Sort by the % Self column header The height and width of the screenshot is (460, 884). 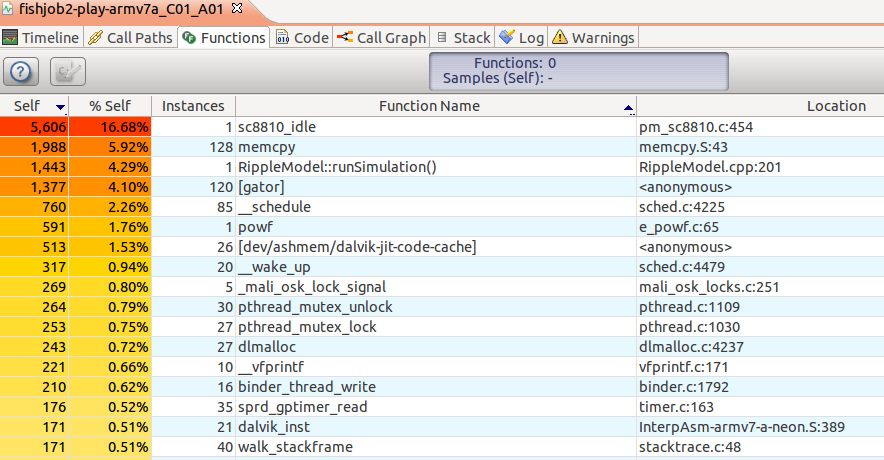coord(114,106)
